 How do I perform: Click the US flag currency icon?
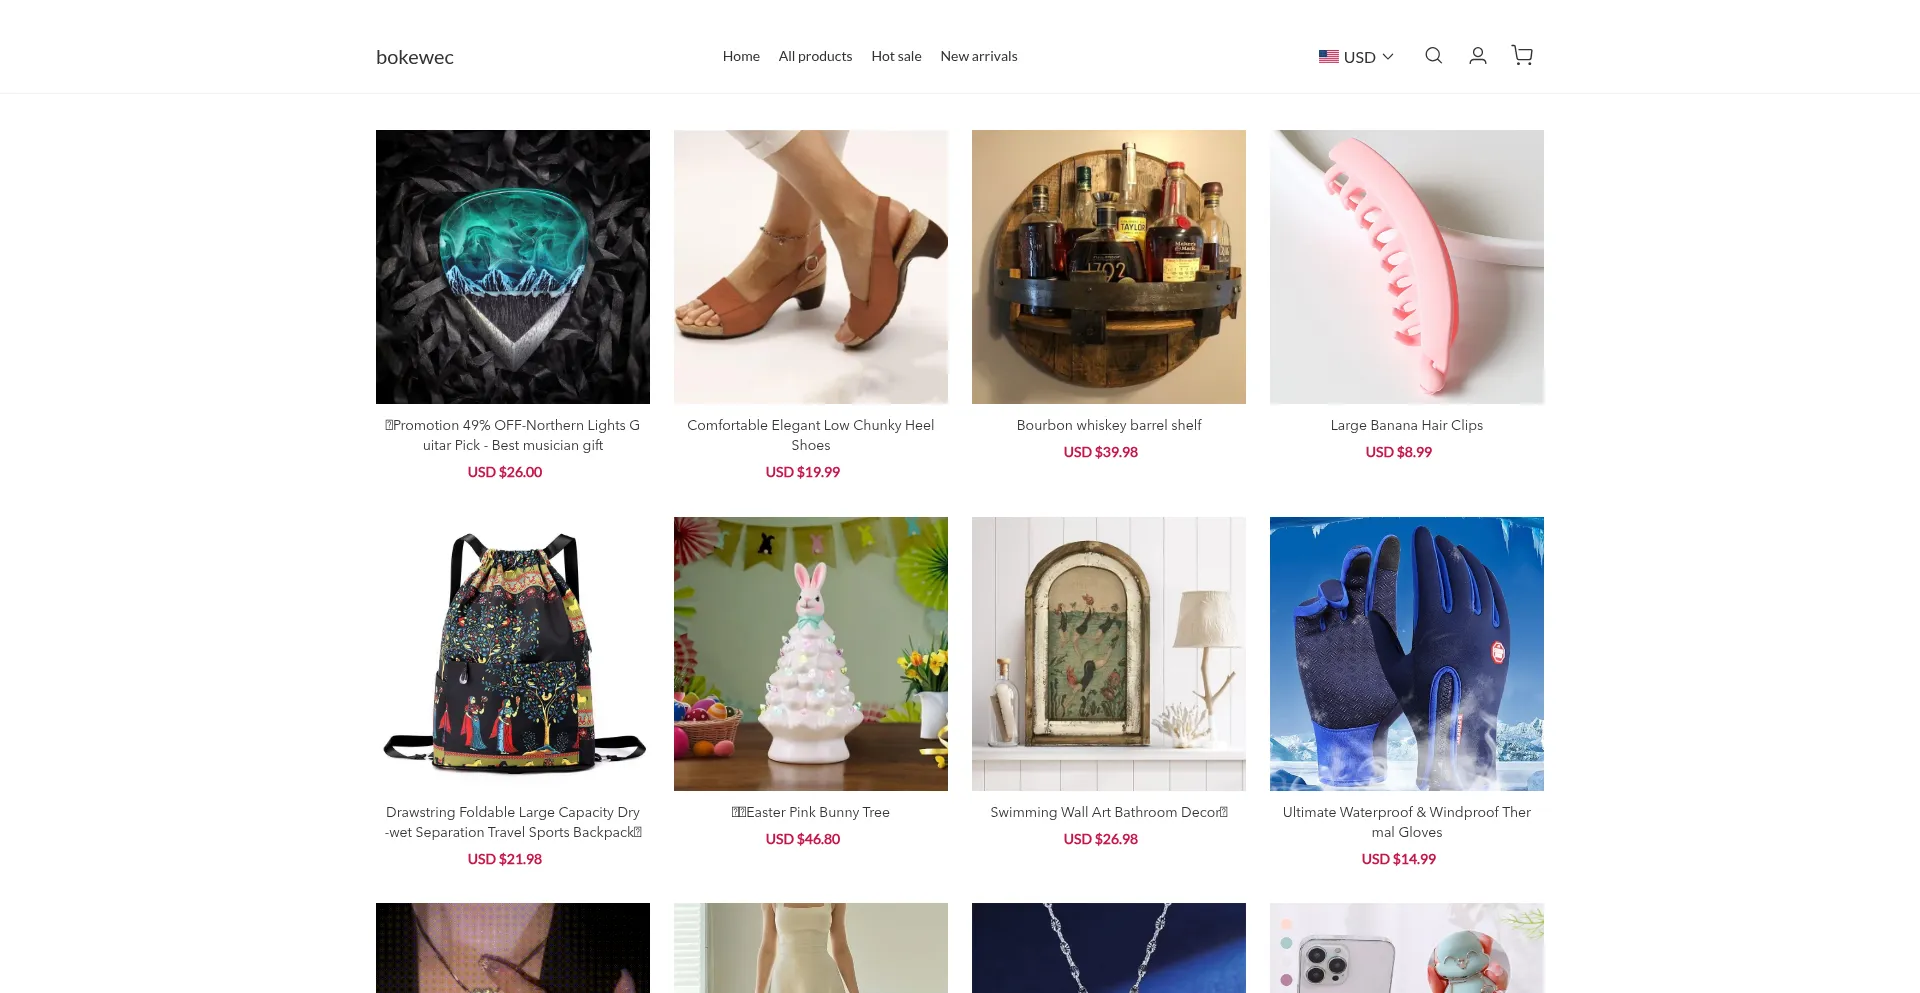1328,57
